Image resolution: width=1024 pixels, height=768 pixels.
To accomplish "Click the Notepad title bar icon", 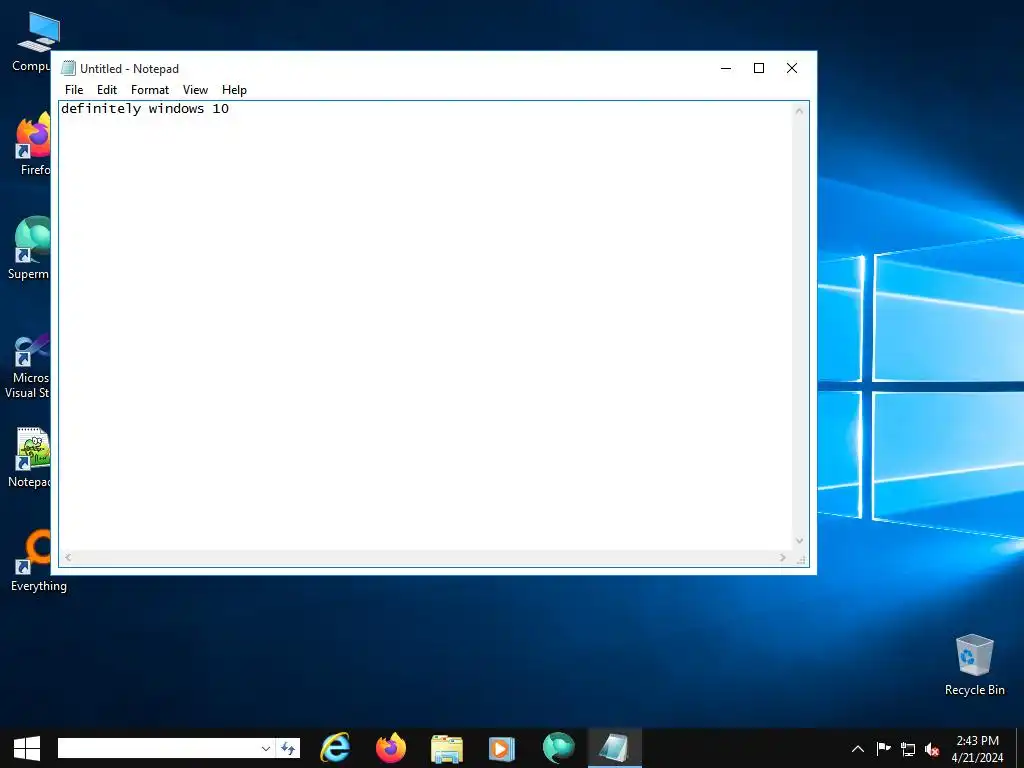I will [x=69, y=68].
